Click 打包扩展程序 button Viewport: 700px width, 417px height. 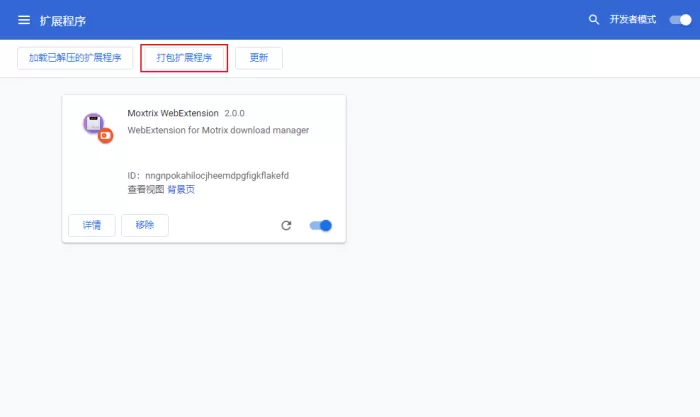click(x=184, y=58)
